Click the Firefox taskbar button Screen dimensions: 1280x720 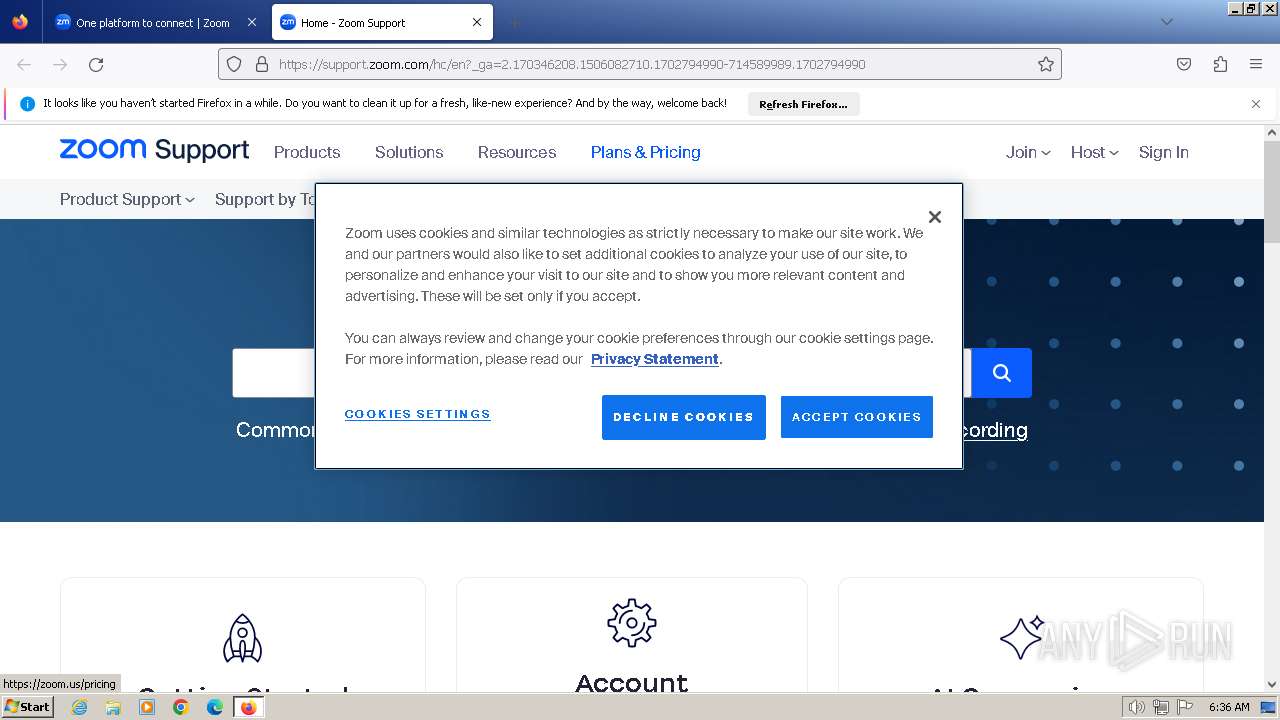[248, 707]
